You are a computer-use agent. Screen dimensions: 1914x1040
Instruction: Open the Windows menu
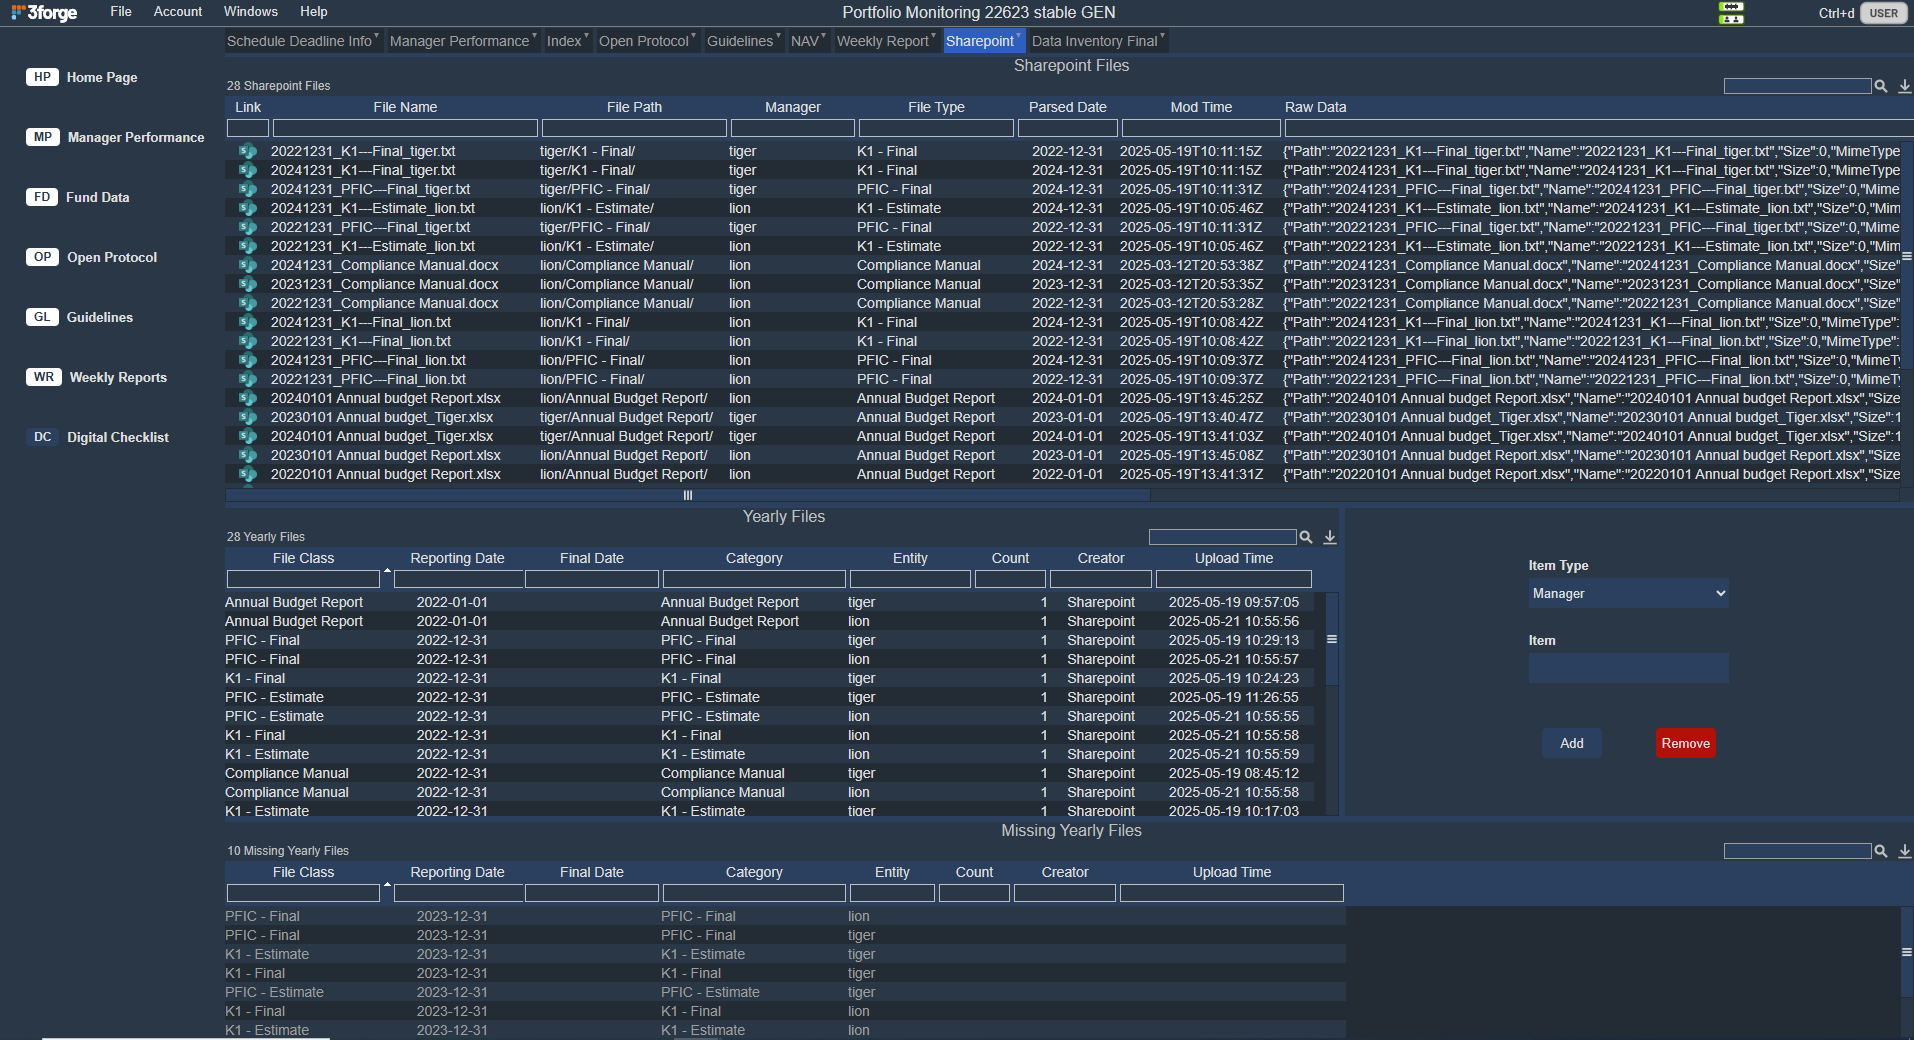click(x=250, y=12)
